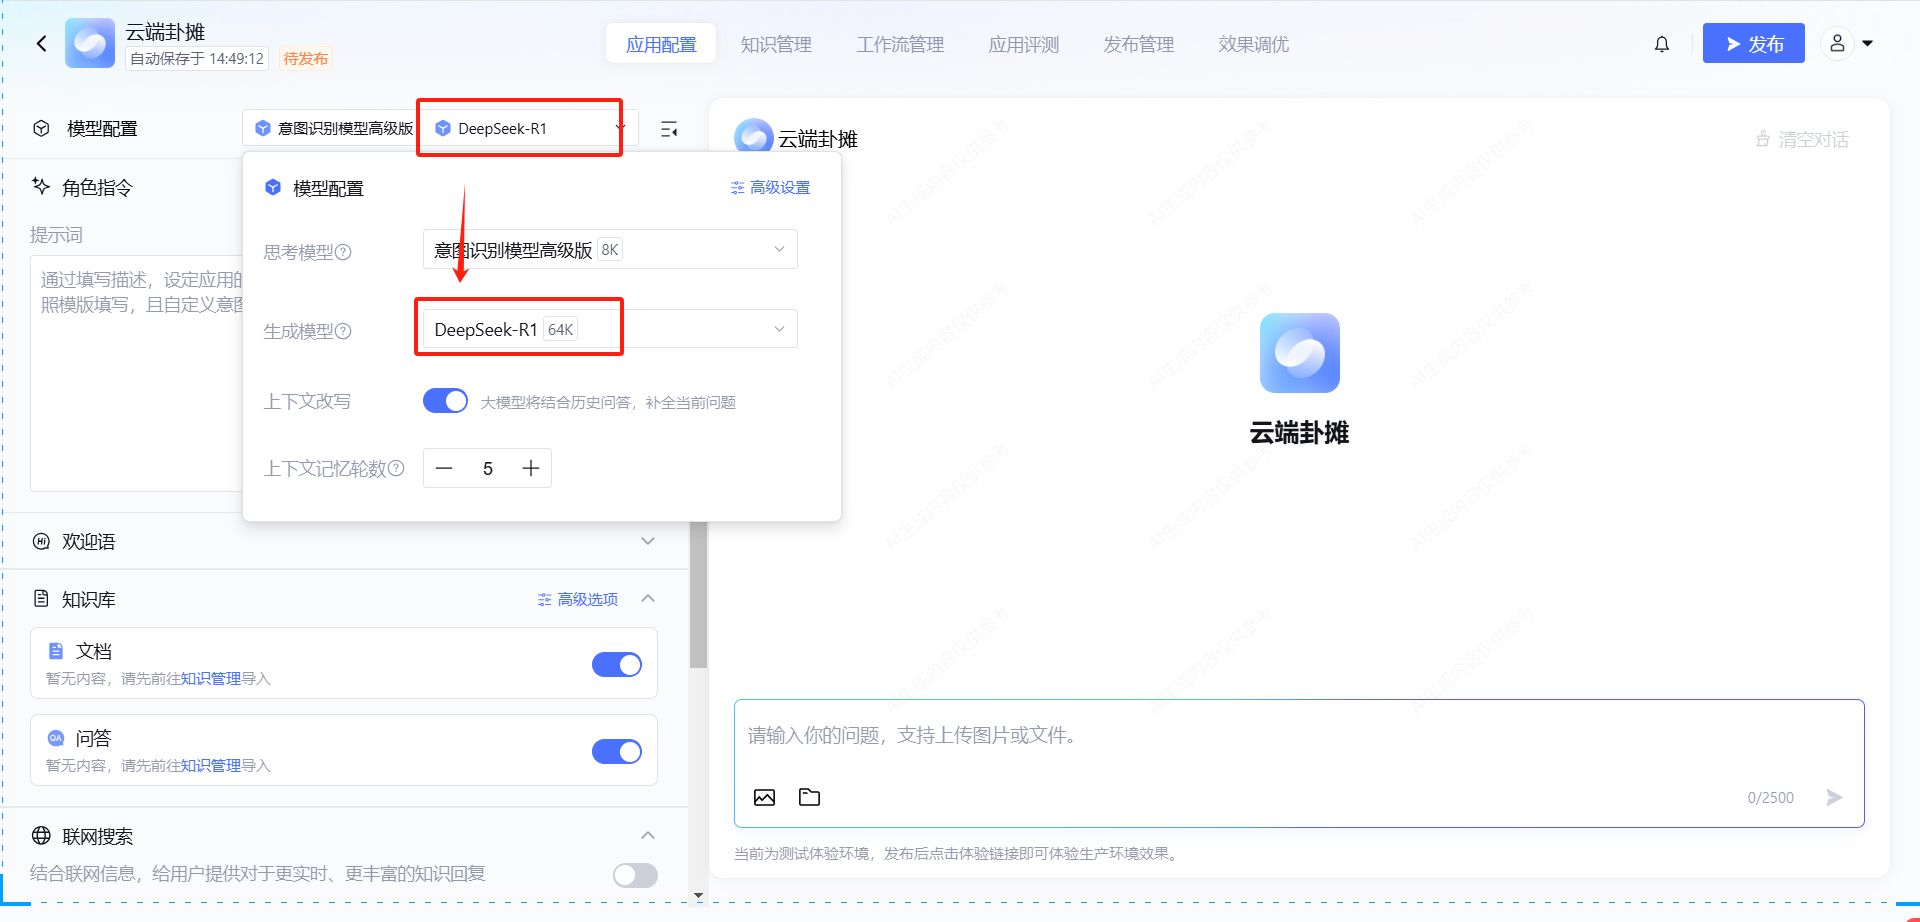Open the notification bell
The image size is (1920, 922).
pos(1662,44)
